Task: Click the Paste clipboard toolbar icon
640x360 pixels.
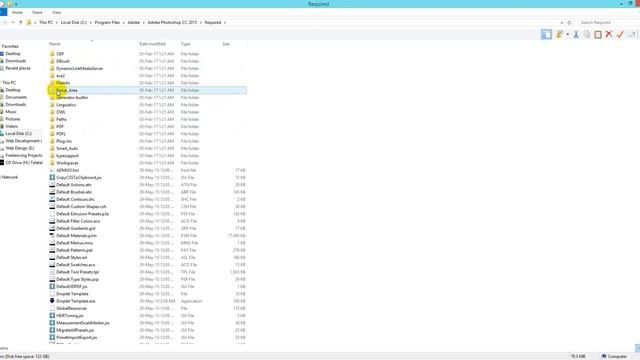Action: tap(598, 35)
